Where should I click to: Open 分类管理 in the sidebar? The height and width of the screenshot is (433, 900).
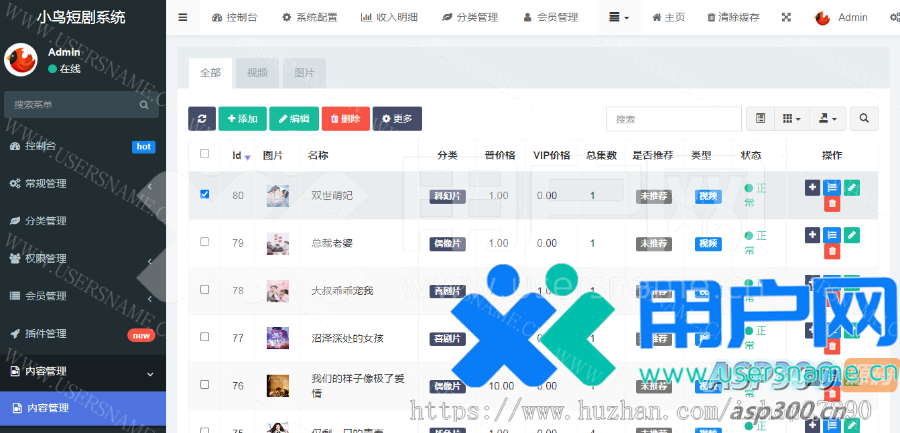pos(83,221)
